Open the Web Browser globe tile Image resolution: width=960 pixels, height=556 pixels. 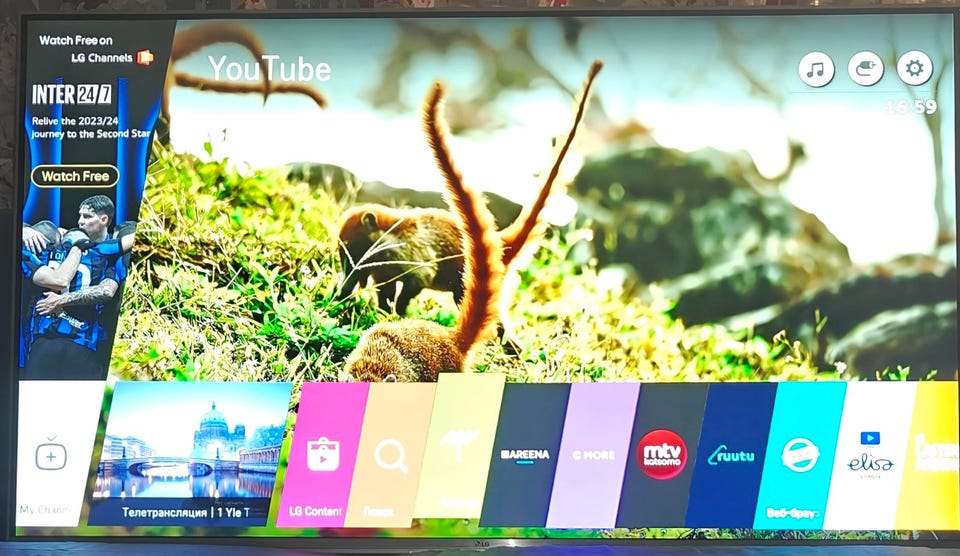800,456
